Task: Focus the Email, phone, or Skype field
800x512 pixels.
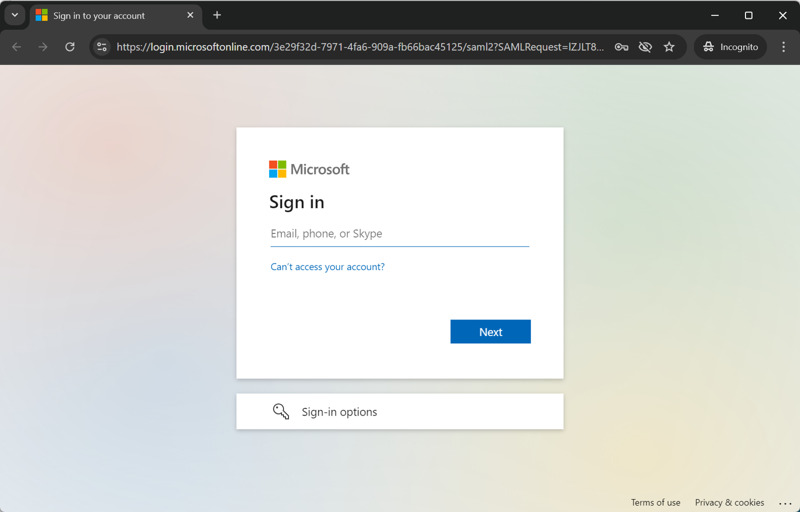Action: coord(399,234)
